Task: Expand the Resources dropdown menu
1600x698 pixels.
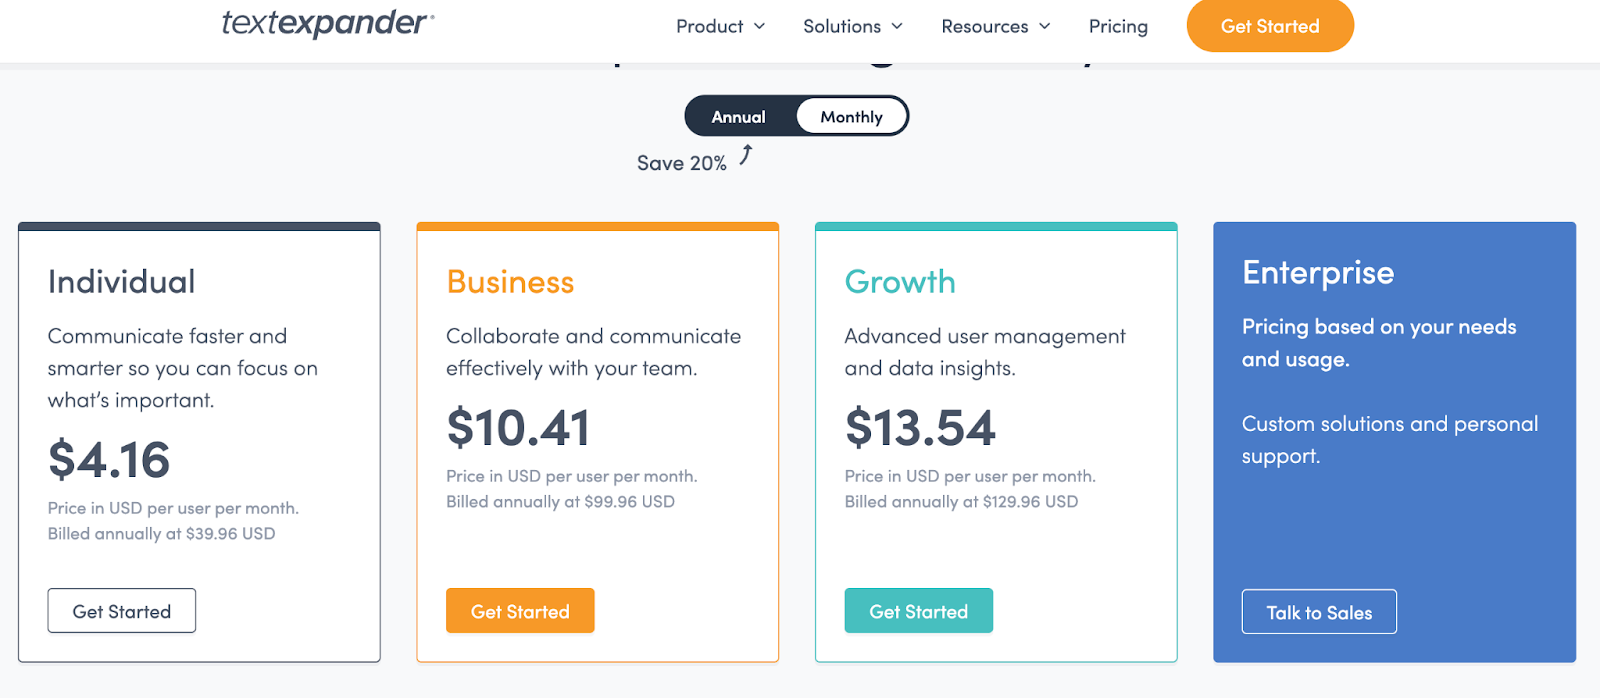Action: [996, 26]
